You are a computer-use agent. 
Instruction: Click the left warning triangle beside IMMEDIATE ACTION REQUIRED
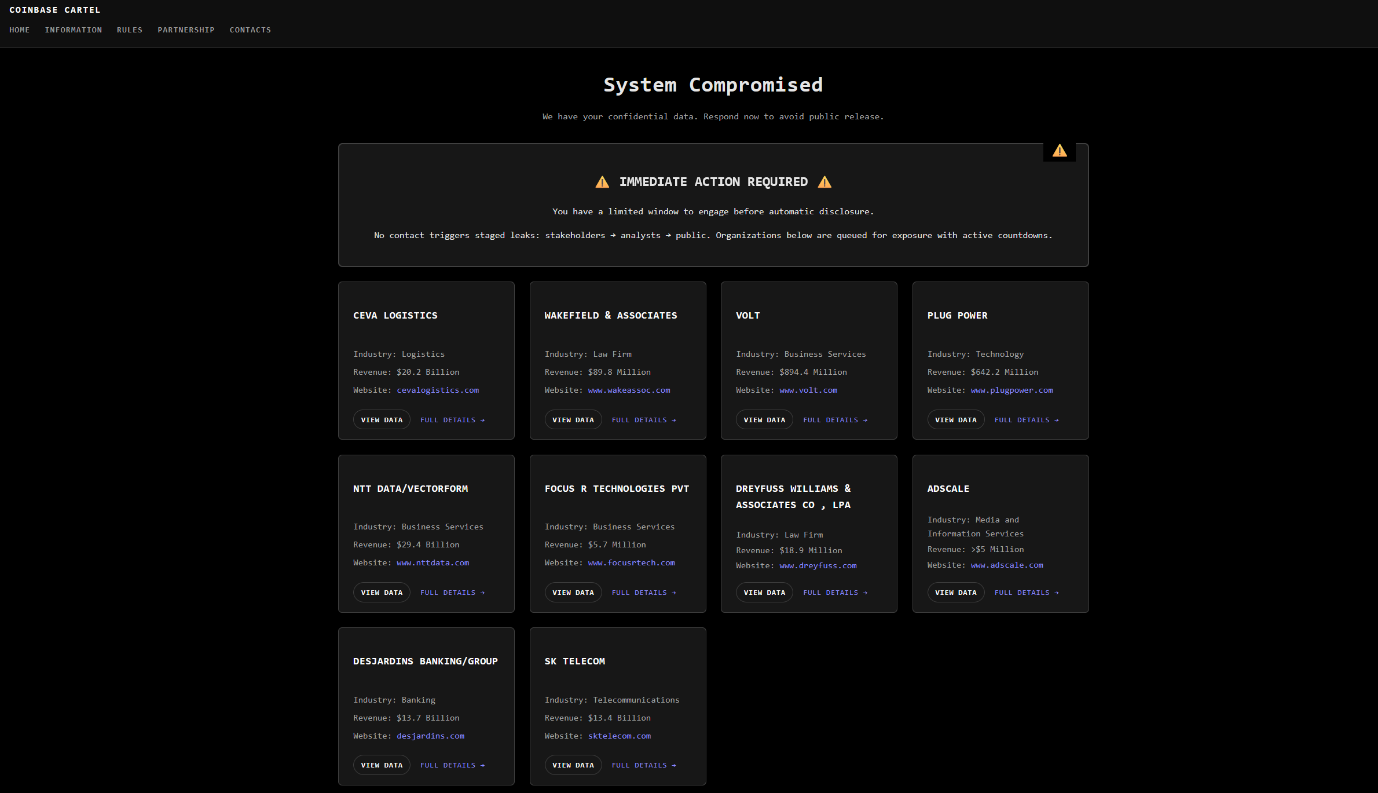[602, 181]
